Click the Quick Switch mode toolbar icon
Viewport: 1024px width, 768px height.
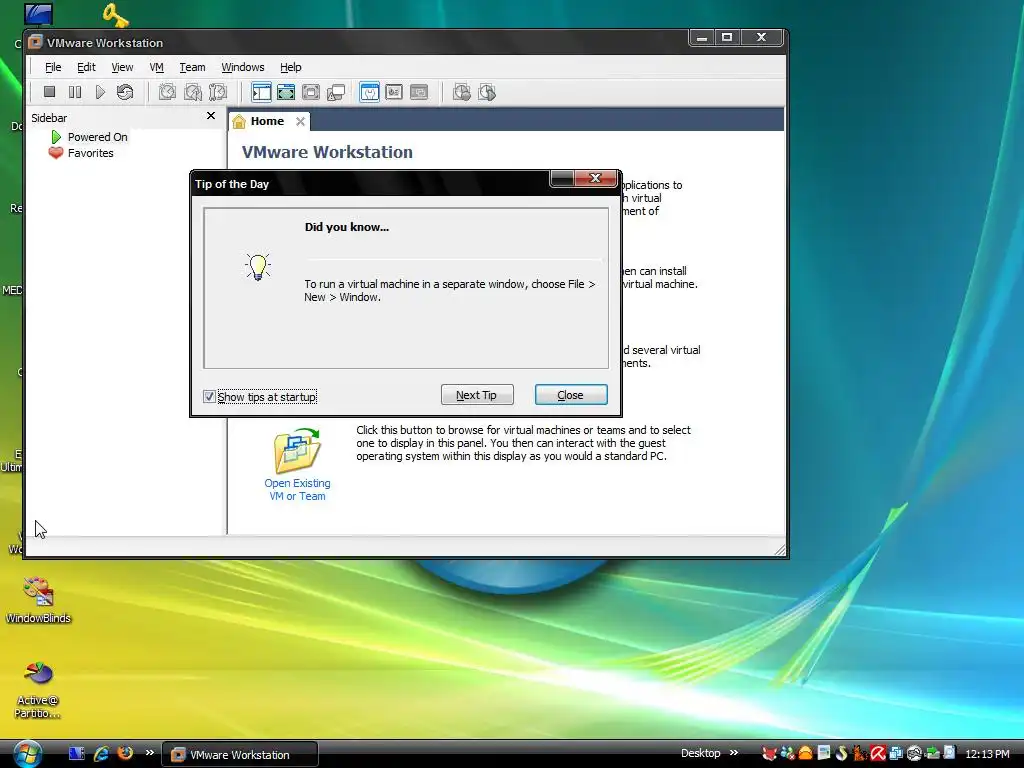click(286, 92)
